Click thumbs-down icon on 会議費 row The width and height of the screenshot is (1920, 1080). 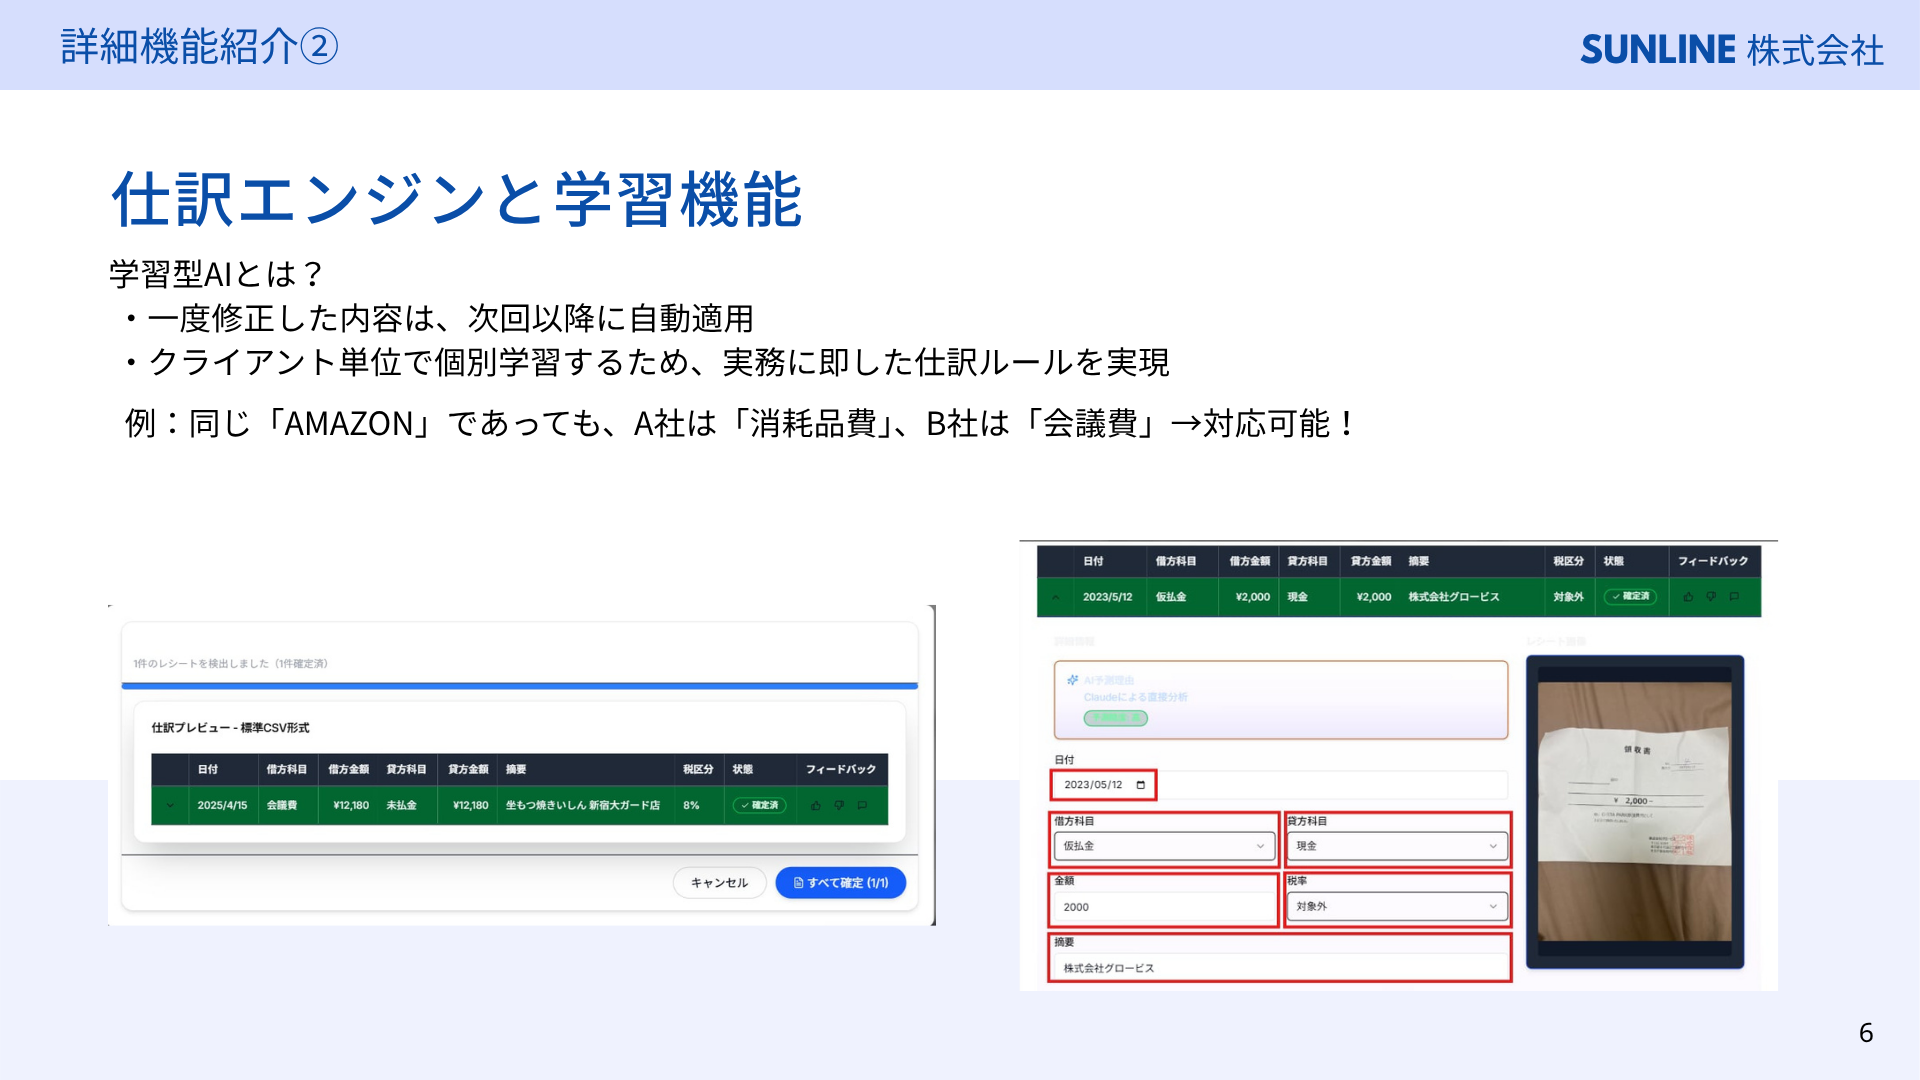(839, 806)
